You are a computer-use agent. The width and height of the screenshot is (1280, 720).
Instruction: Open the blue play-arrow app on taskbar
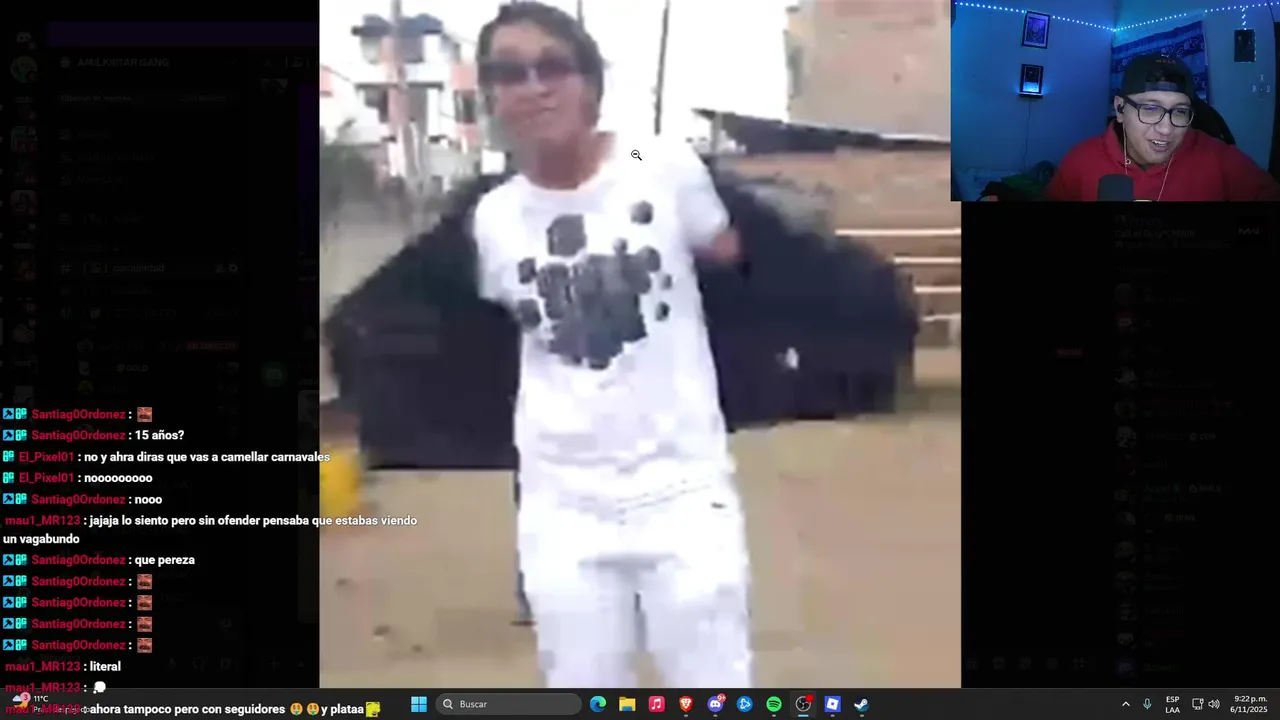pos(744,704)
